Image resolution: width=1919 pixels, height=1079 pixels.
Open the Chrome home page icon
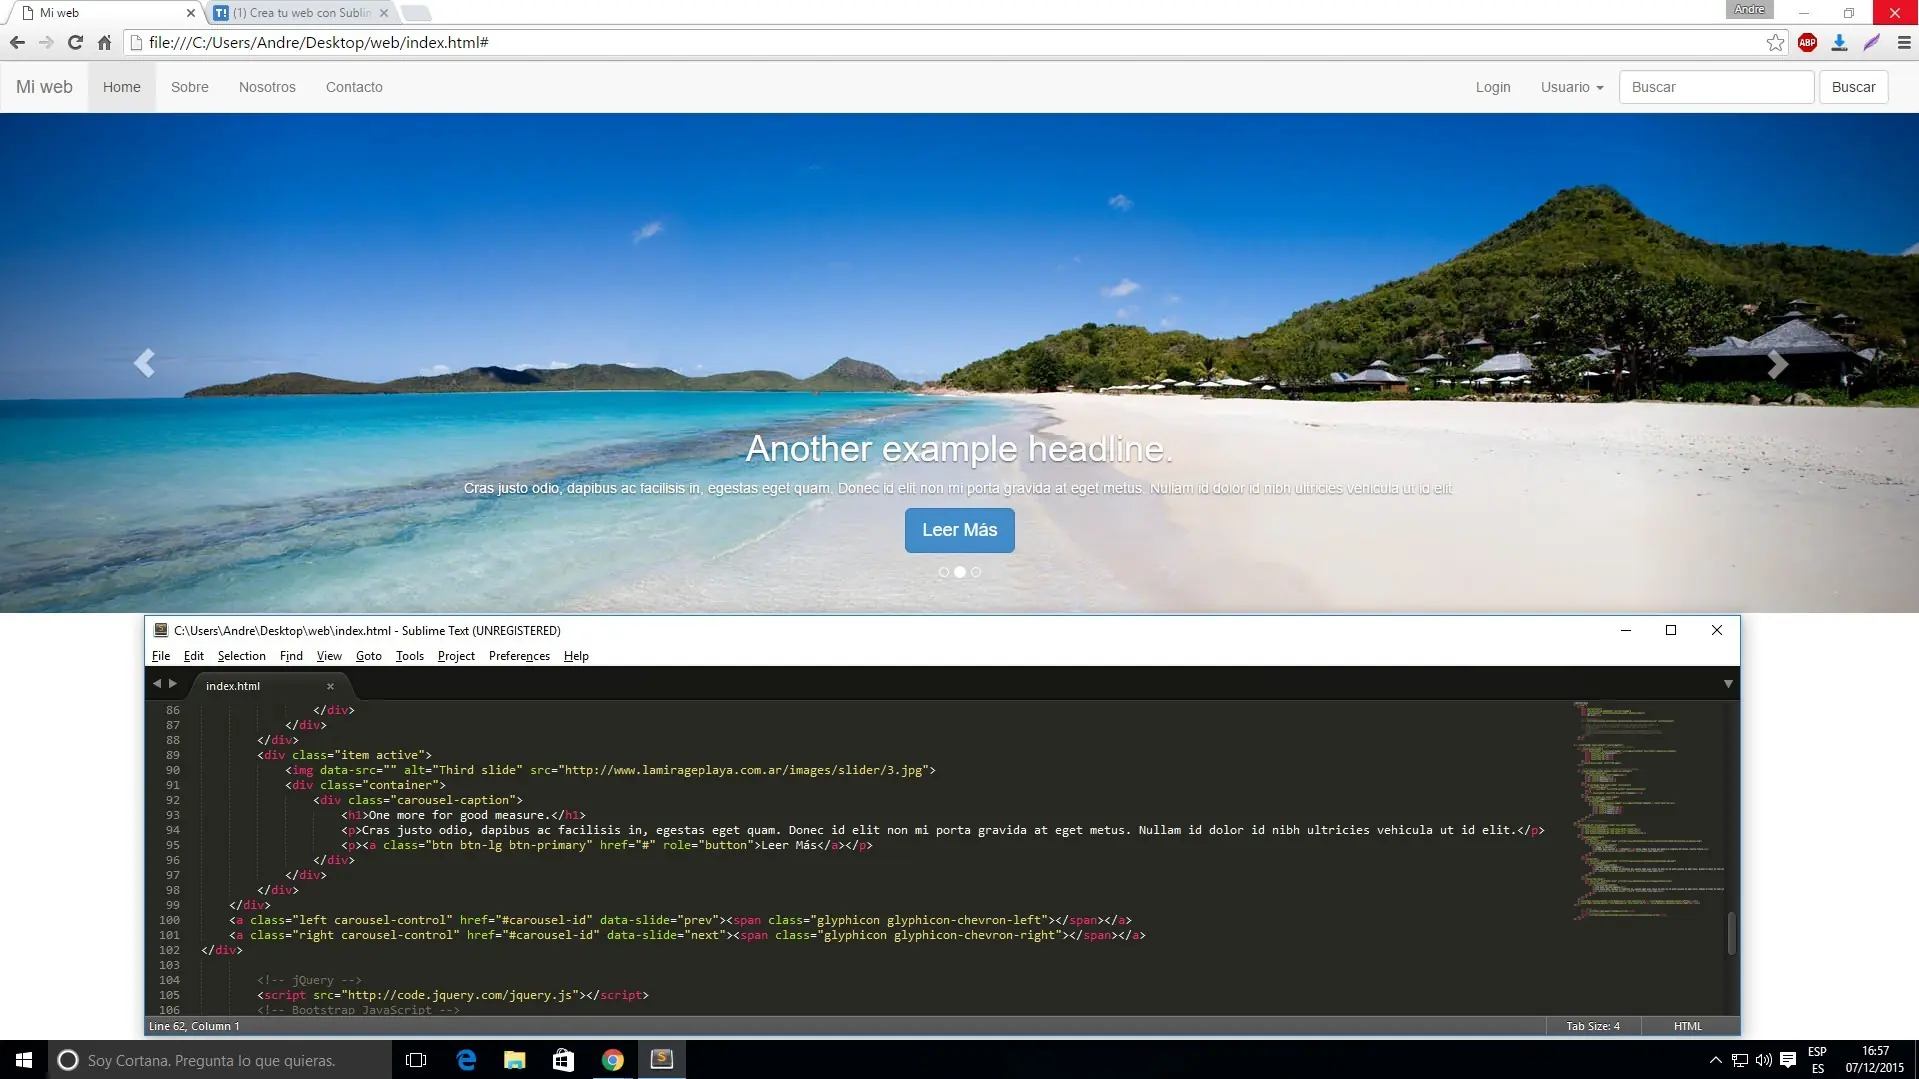click(104, 43)
